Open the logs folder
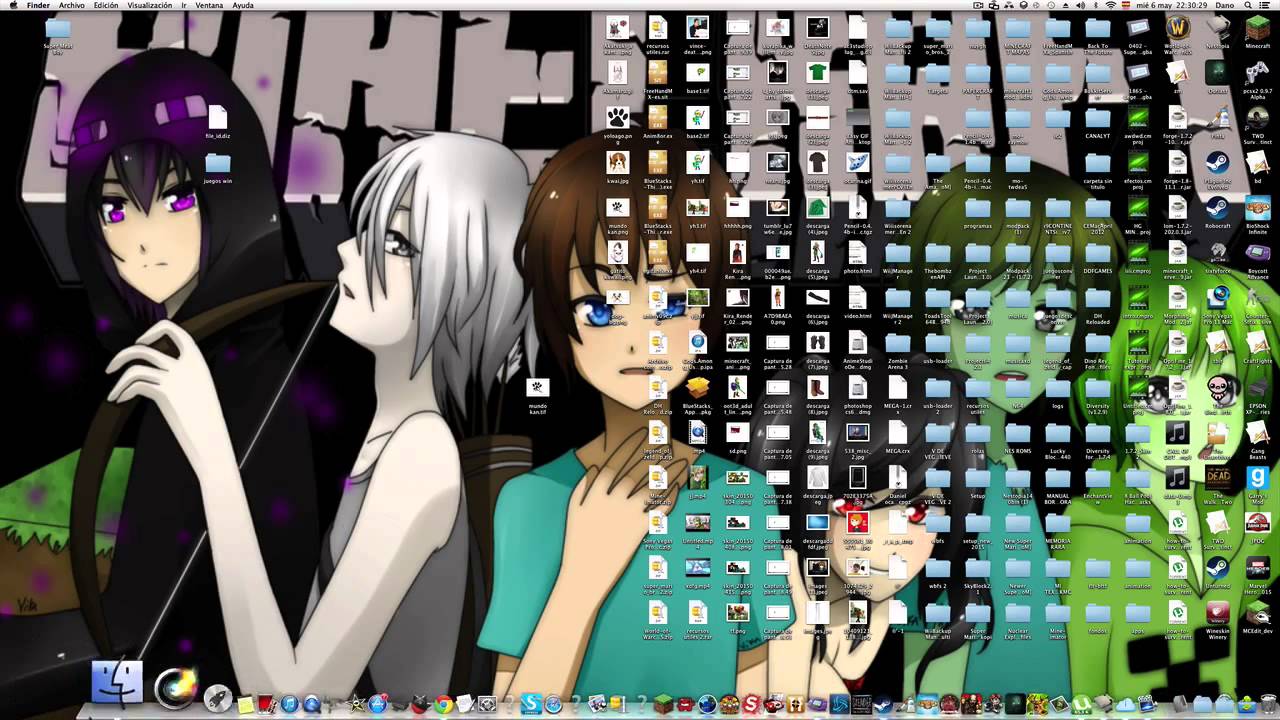 [x=1057, y=388]
